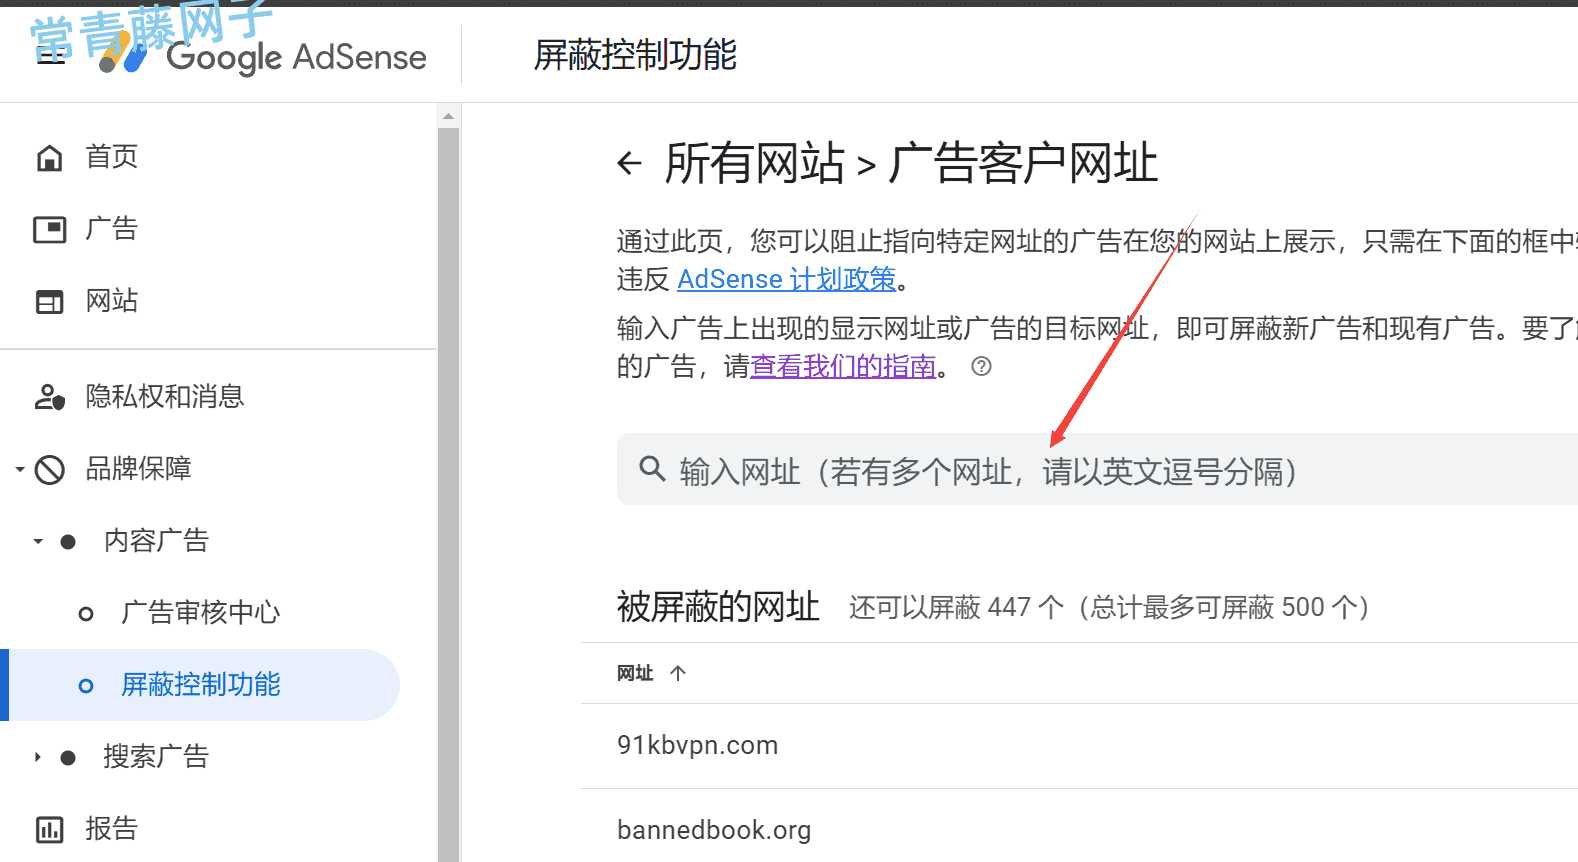Focus the 输入网址 input field
This screenshot has height=862, width=1578.
point(1097,469)
